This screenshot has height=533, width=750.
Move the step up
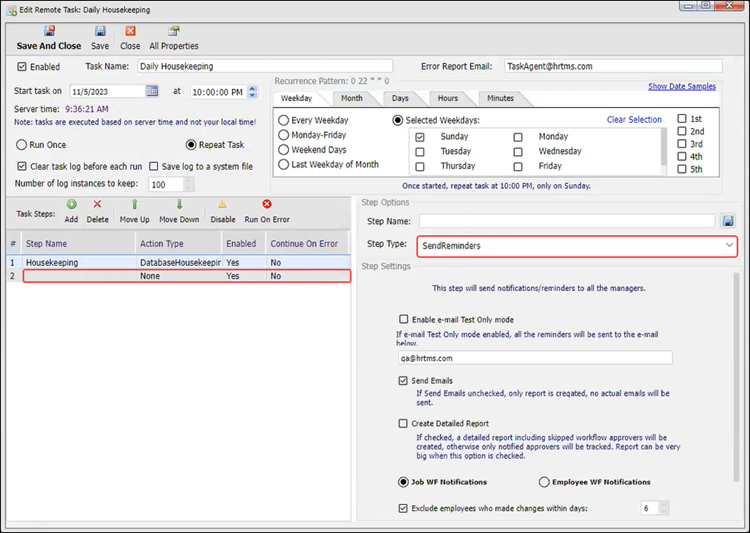[x=134, y=205]
